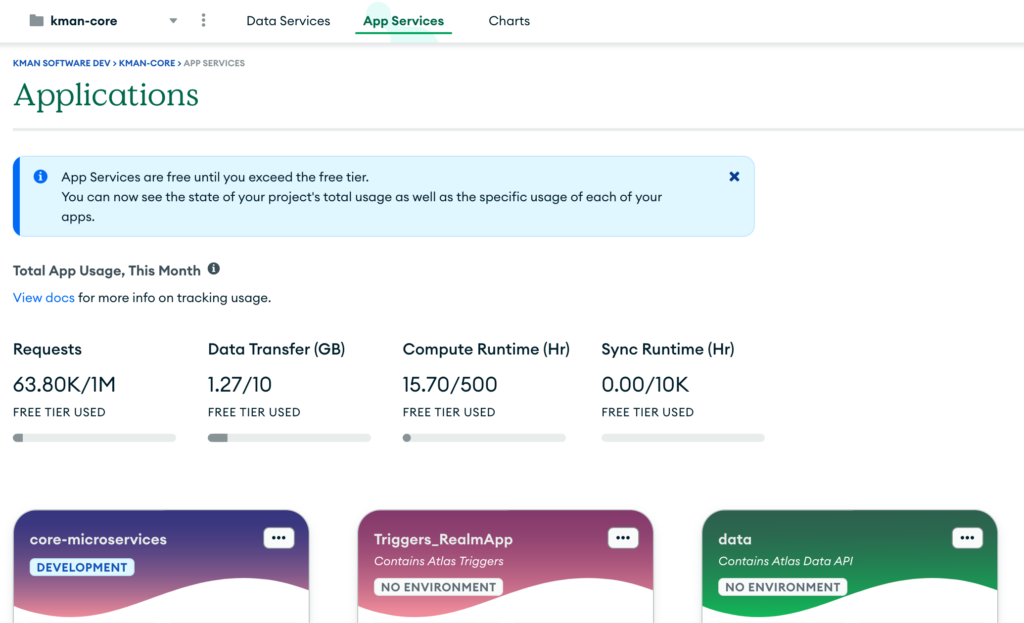Click the blue info icon in banner
The image size is (1024, 623).
tap(41, 177)
